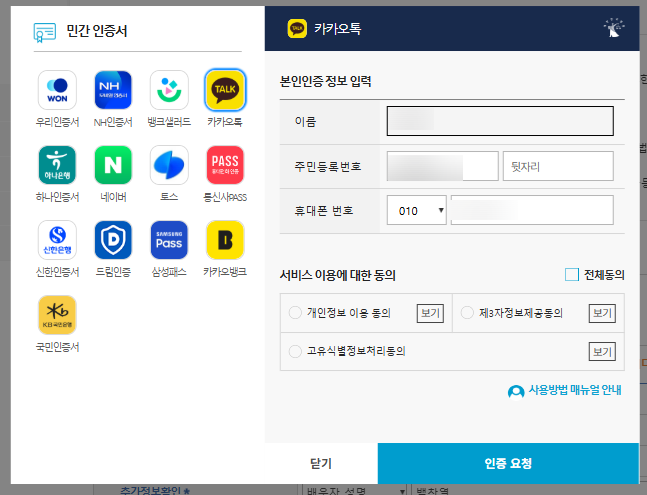
Task: Click the sparkle hand icon in header
Action: click(x=614, y=28)
